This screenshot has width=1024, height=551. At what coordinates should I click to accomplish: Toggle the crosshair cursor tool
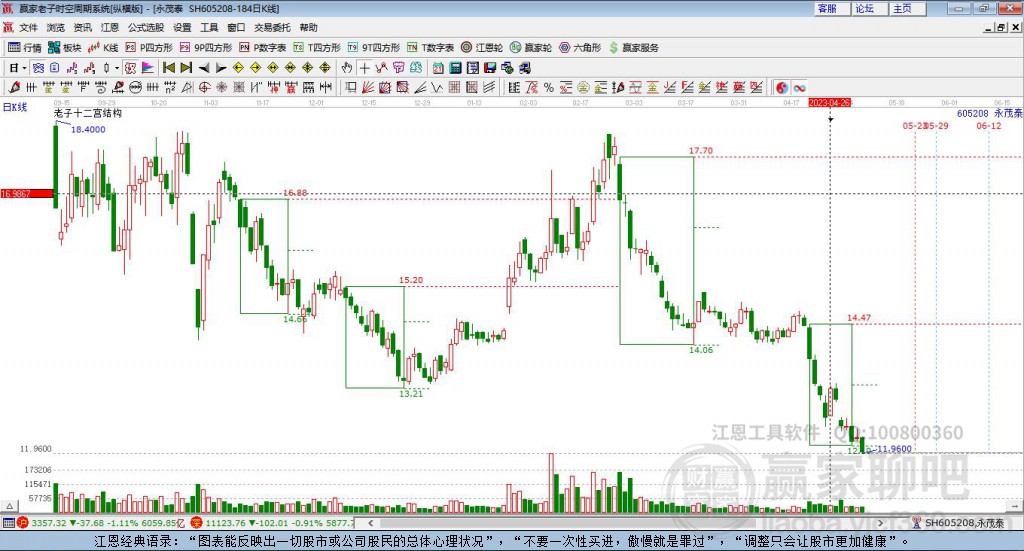365,68
